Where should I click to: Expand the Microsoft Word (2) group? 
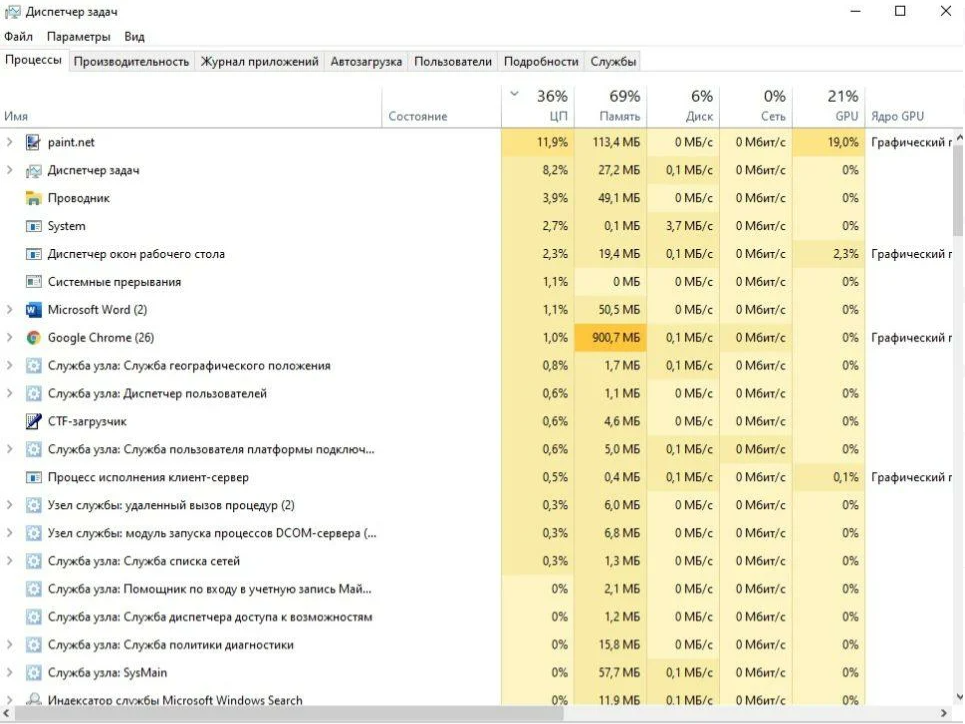pos(9,310)
